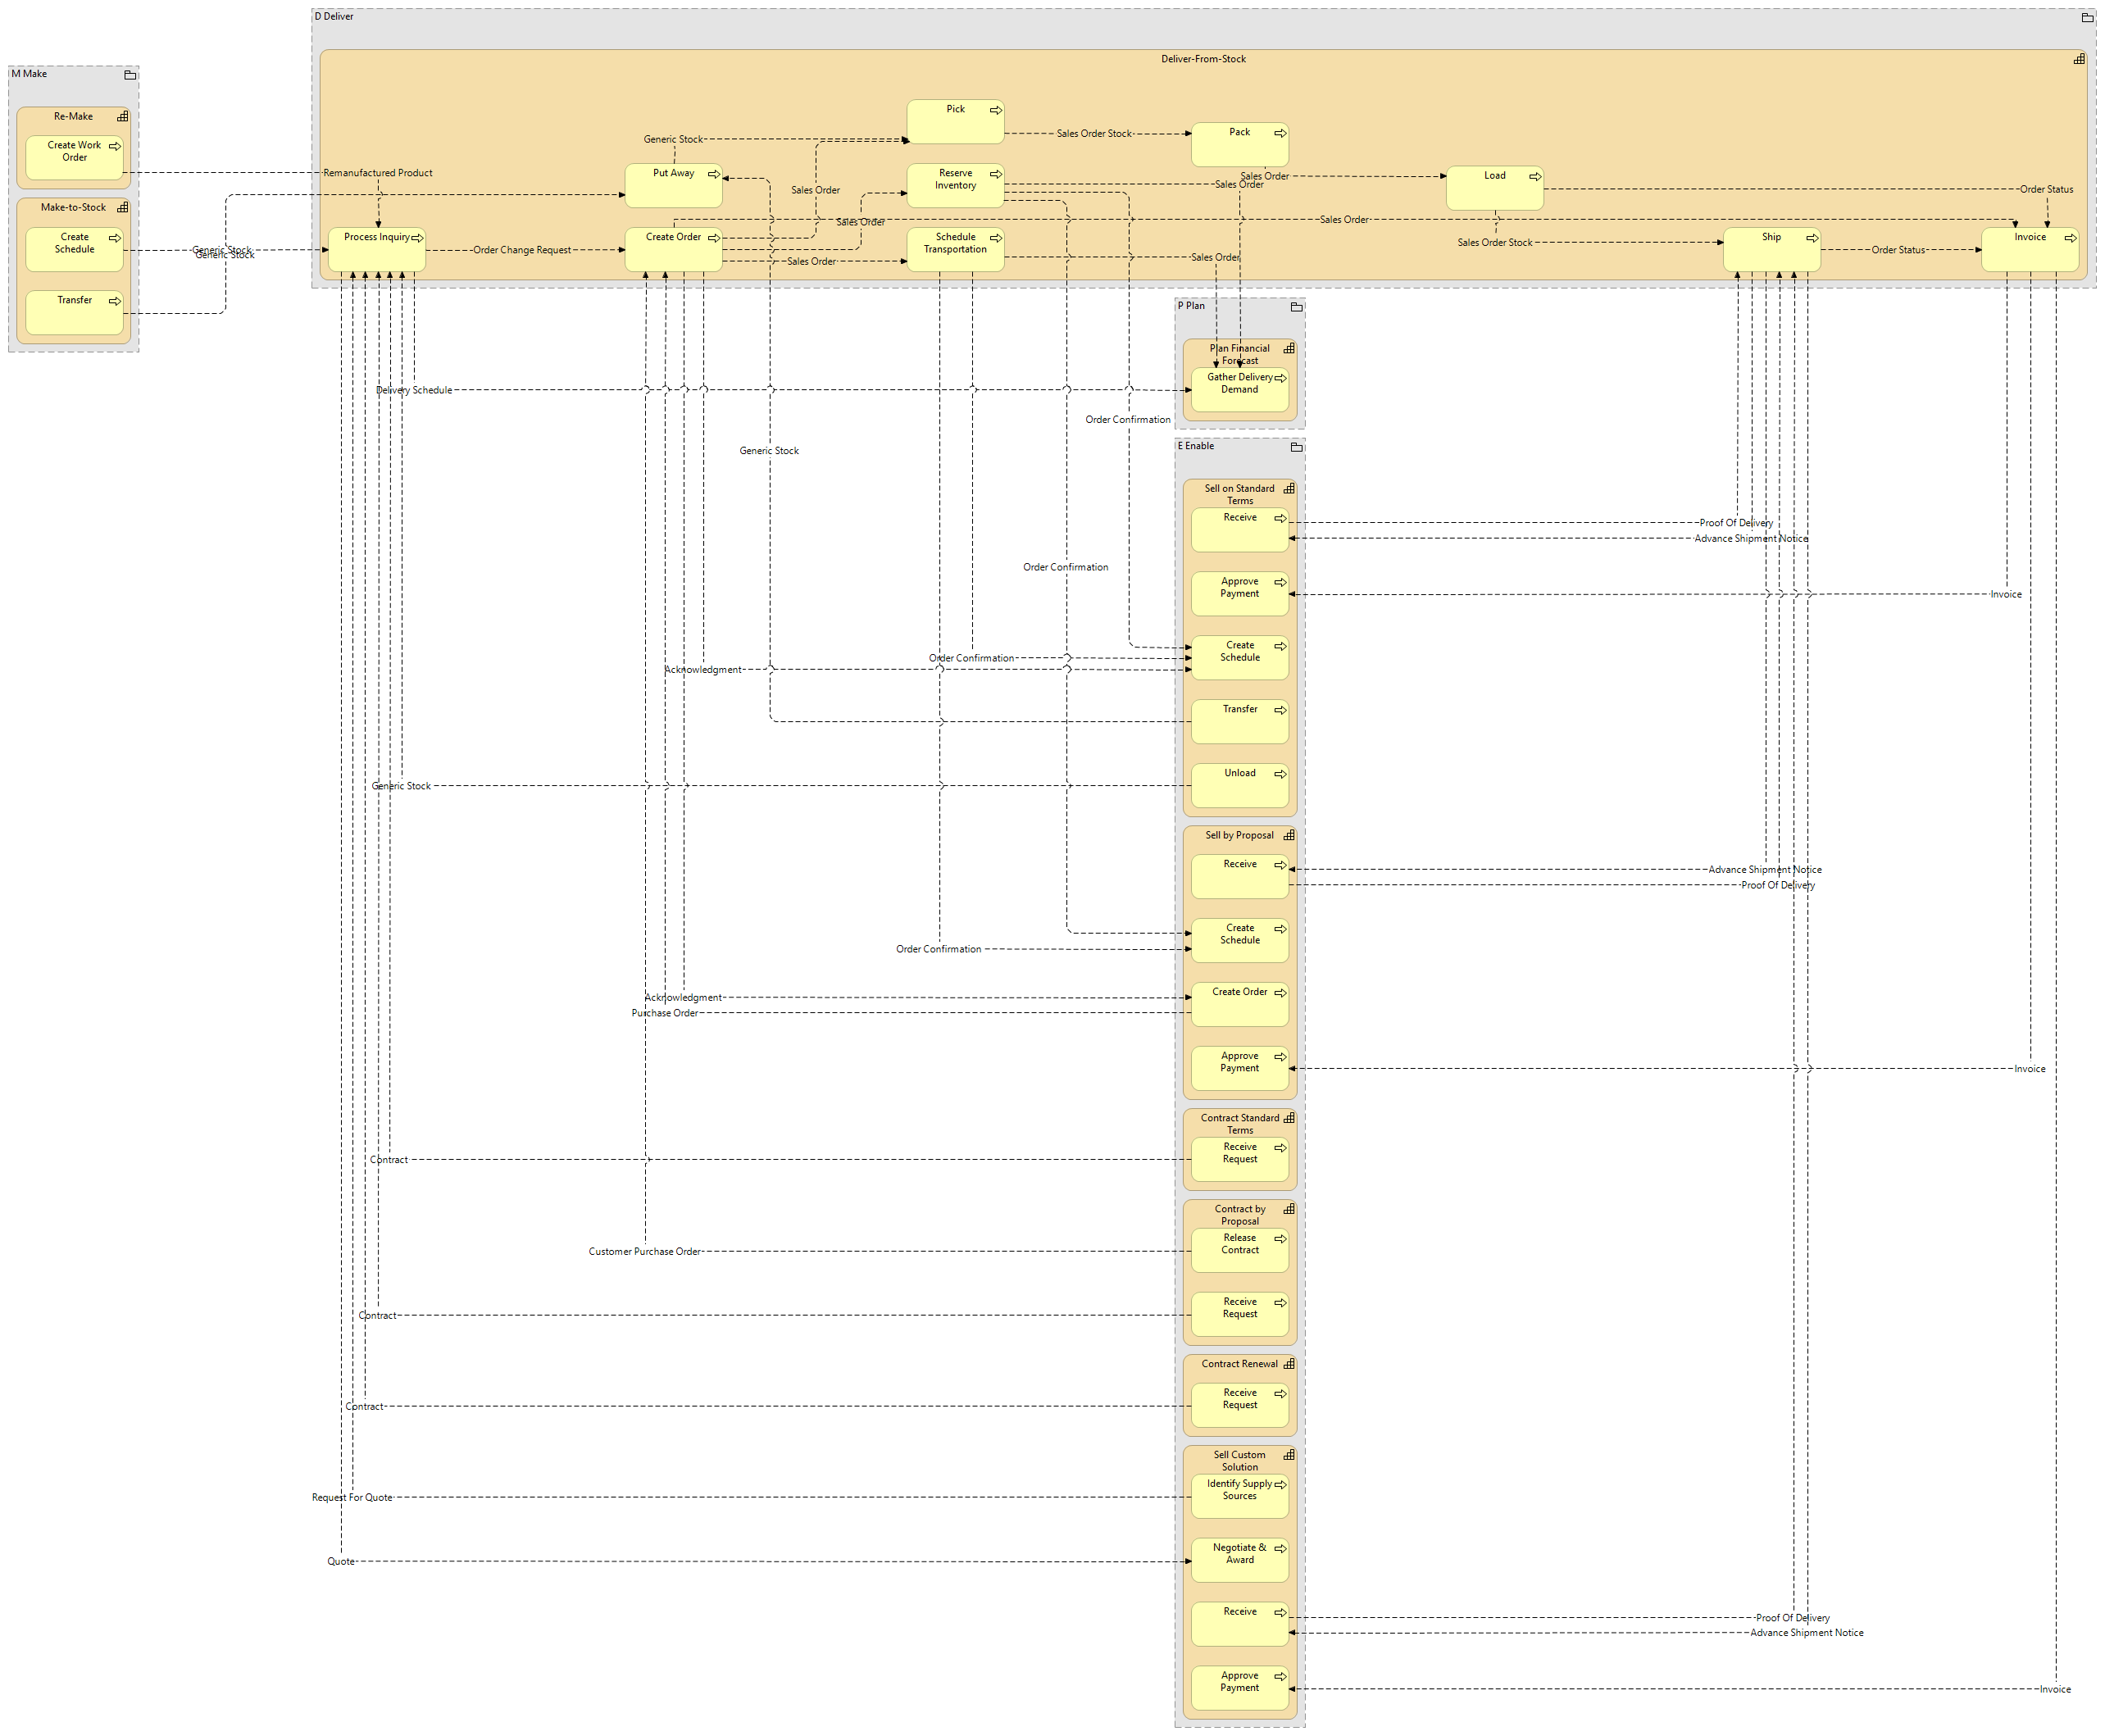Select the Negotiate & Award process
This screenshot has width=2105, height=1736.
click(x=1239, y=1564)
